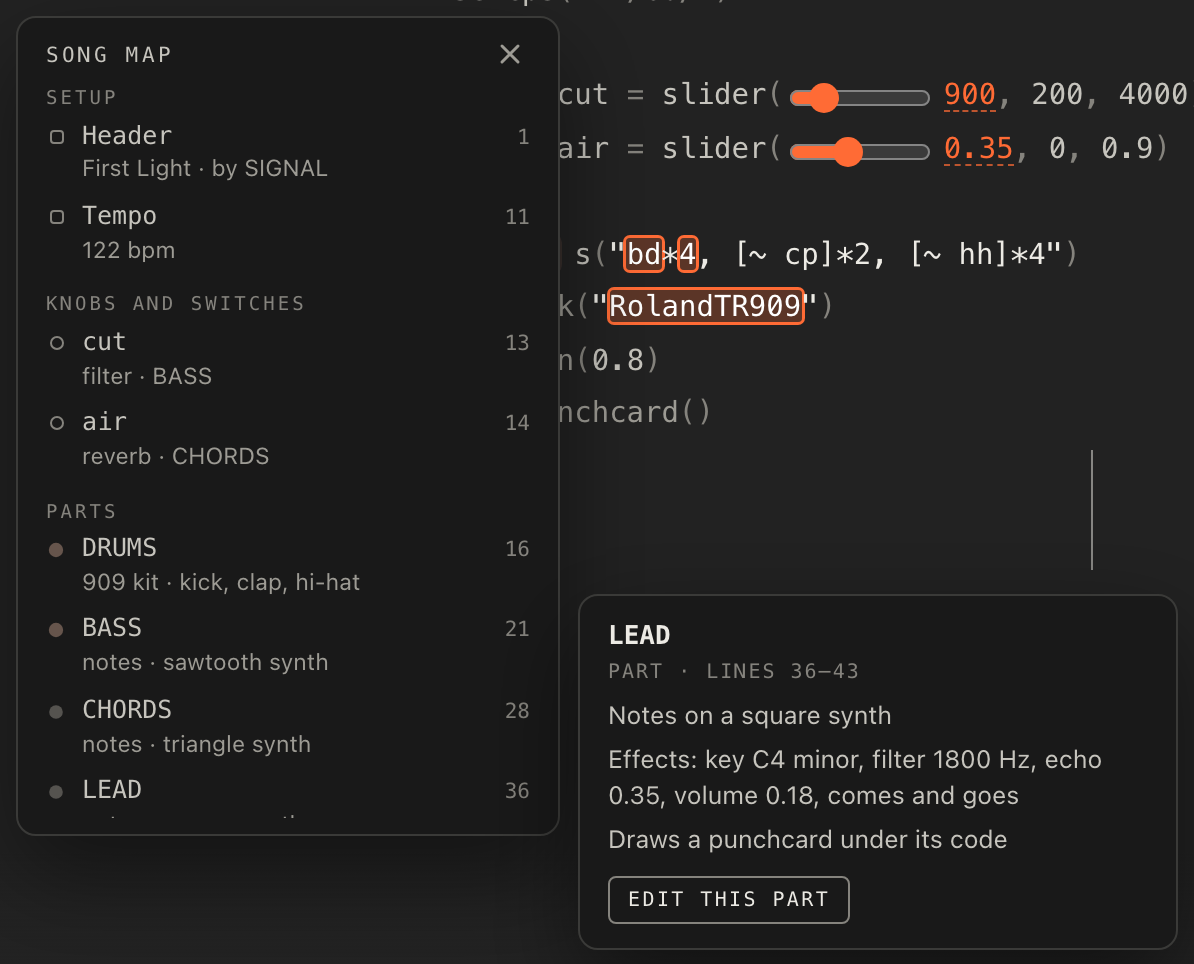Click the square icon beside Tempo
1194x964 pixels.
coord(56,217)
